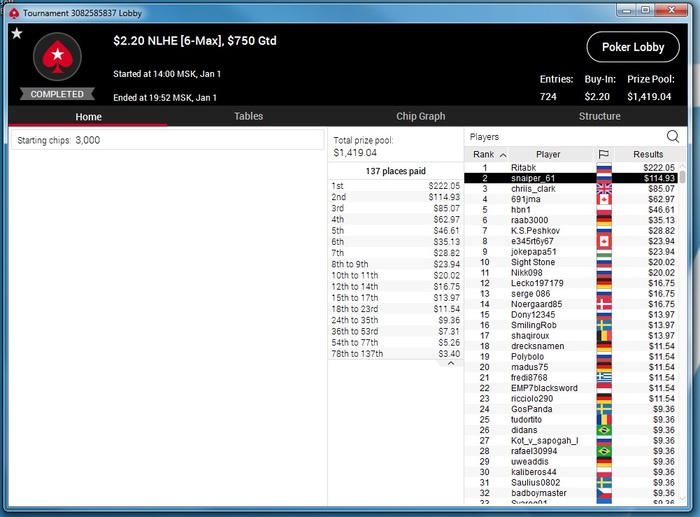Click the Brazil flag next to didans

point(604,430)
